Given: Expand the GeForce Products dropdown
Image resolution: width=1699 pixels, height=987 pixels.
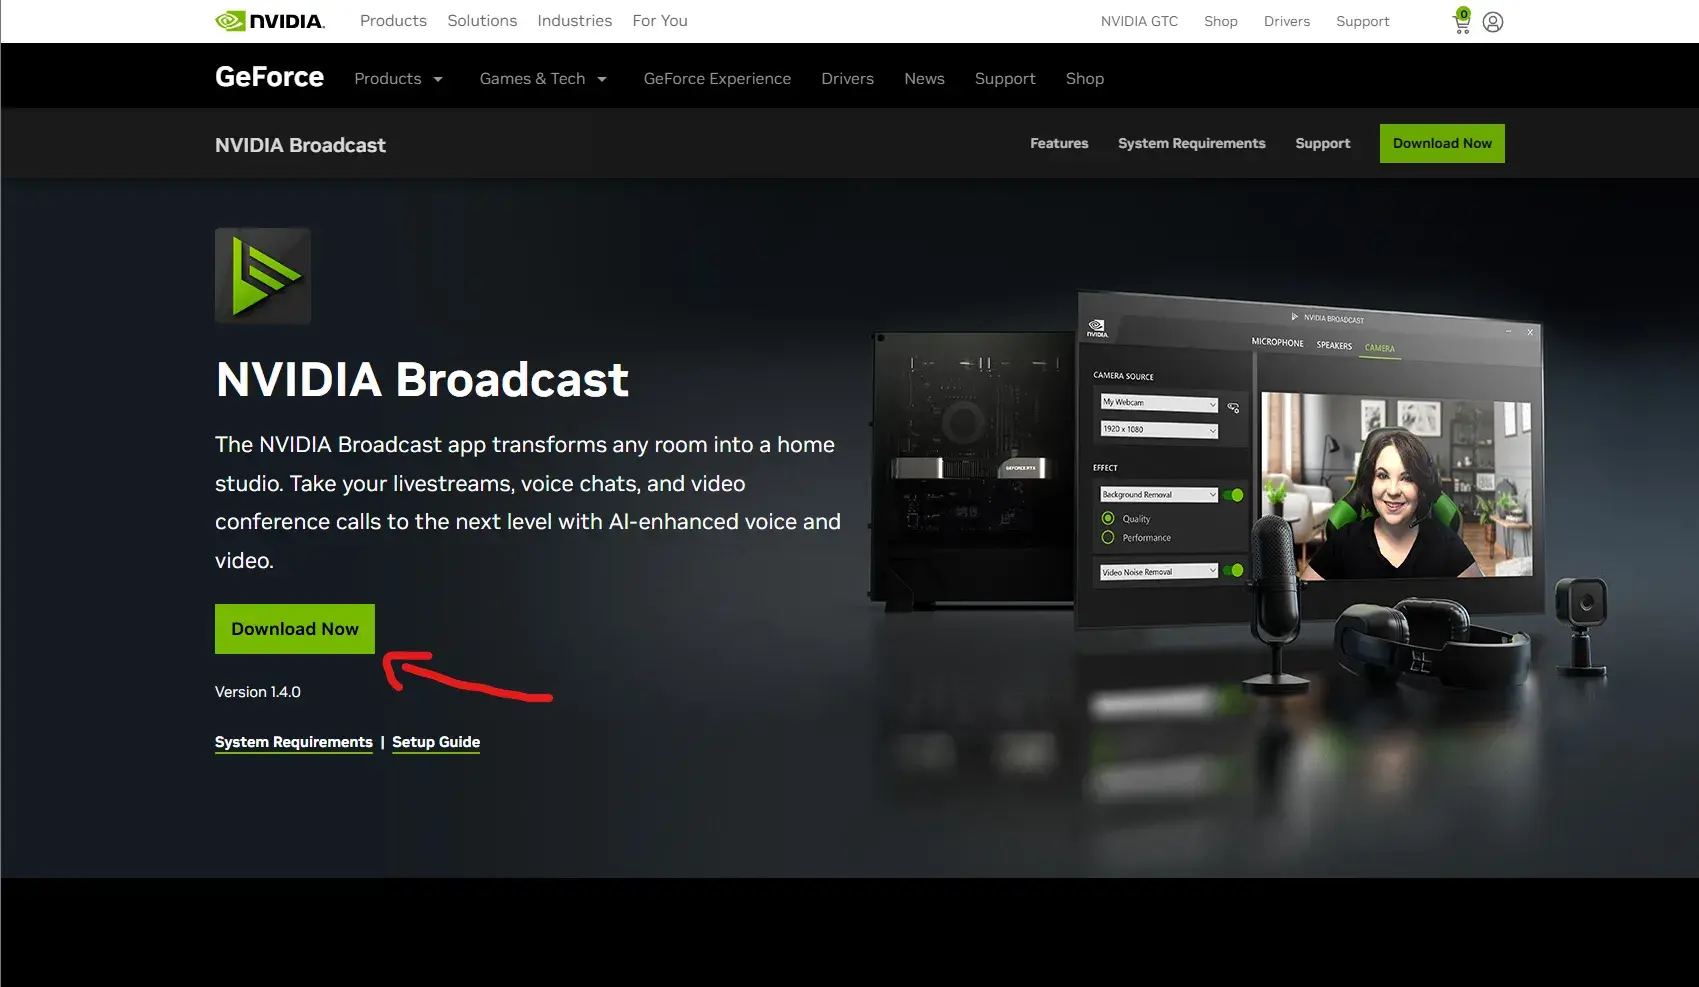Looking at the screenshot, I should [398, 79].
